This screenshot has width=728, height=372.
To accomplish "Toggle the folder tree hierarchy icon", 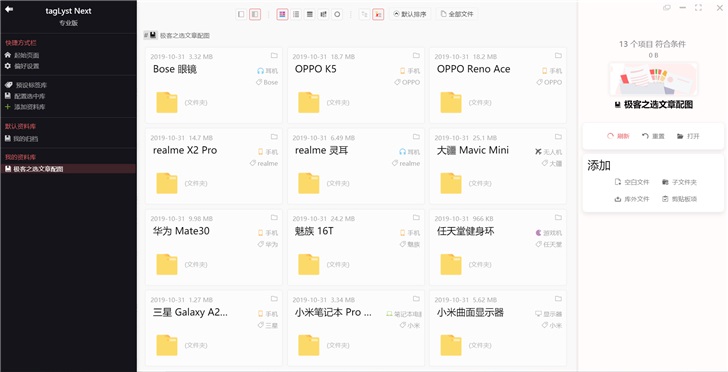I will point(364,14).
